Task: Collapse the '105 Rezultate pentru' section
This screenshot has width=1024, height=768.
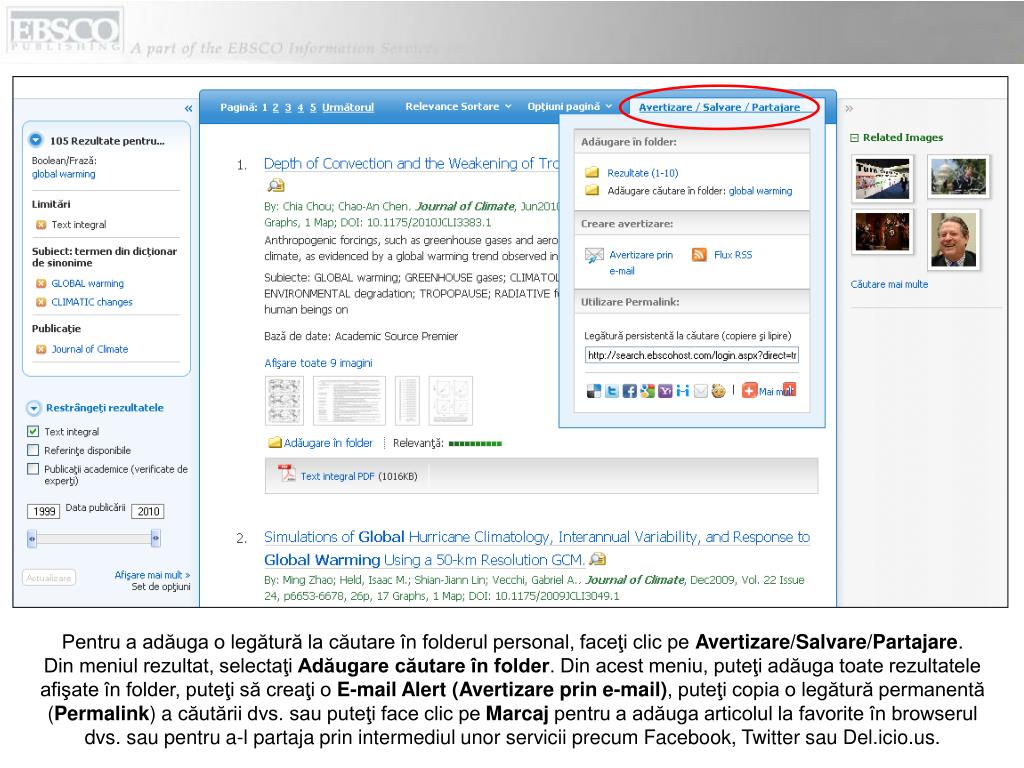Action: pos(36,140)
